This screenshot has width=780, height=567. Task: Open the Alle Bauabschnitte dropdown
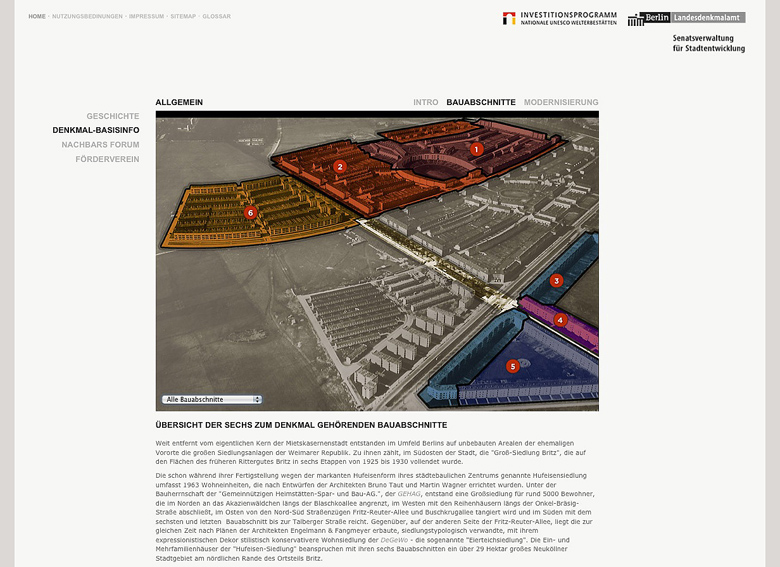(212, 399)
